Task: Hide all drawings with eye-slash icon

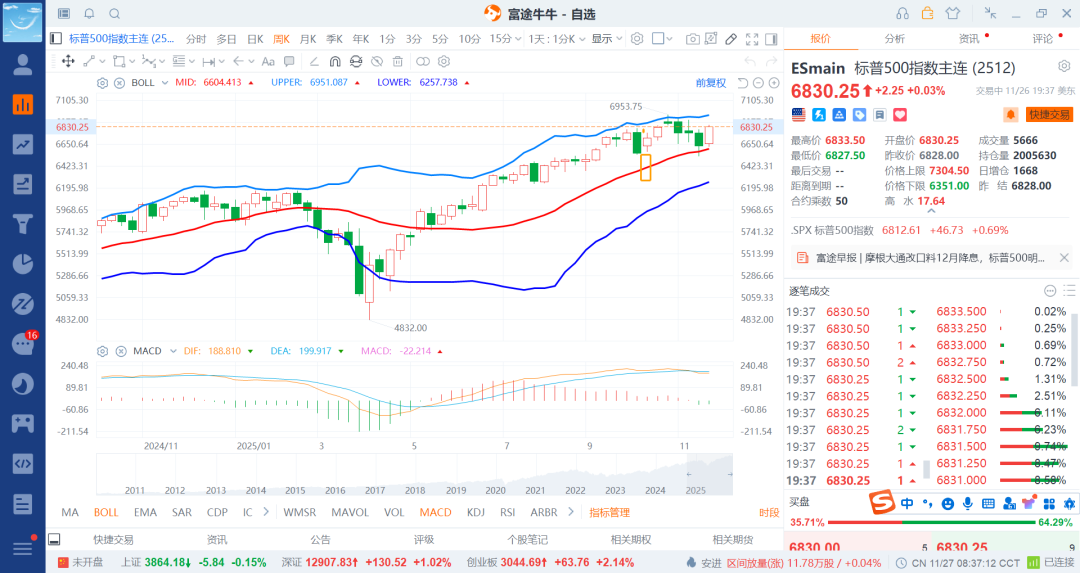Action: pyautogui.click(x=377, y=61)
